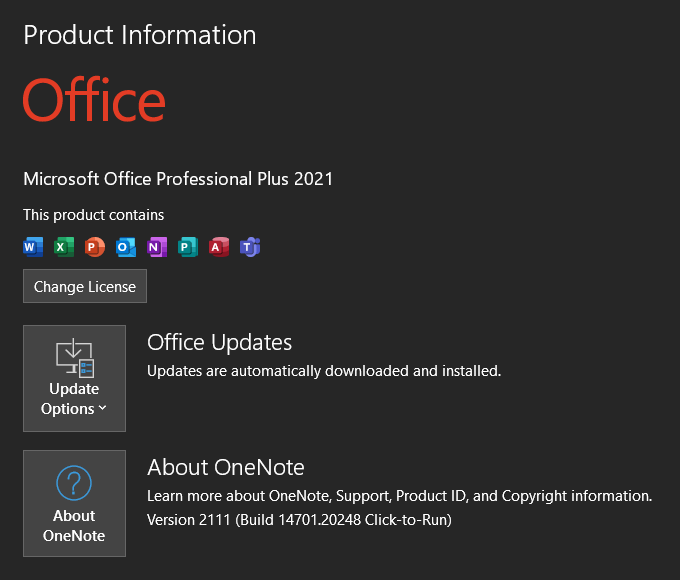
Task: Select the Office Updates heading
Action: pos(219,343)
